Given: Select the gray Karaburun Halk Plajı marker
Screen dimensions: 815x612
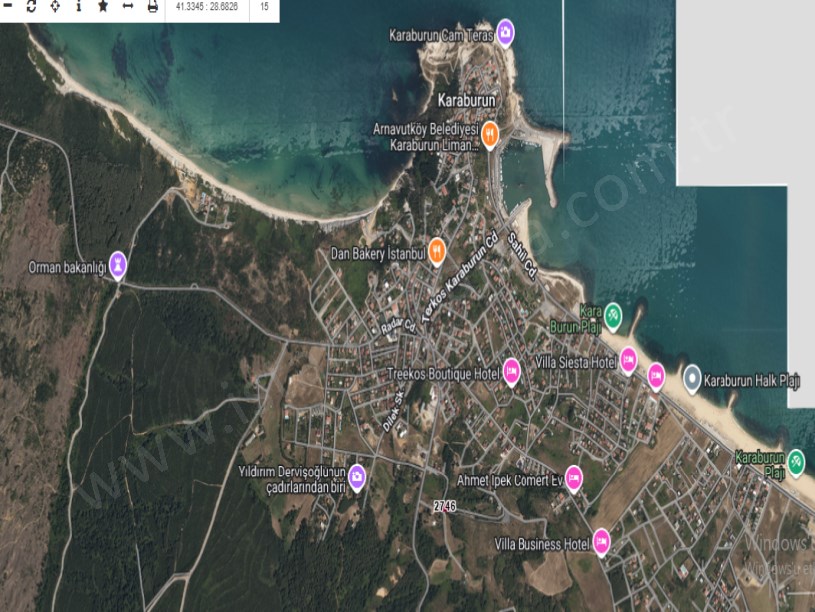Looking at the screenshot, I should click(694, 378).
